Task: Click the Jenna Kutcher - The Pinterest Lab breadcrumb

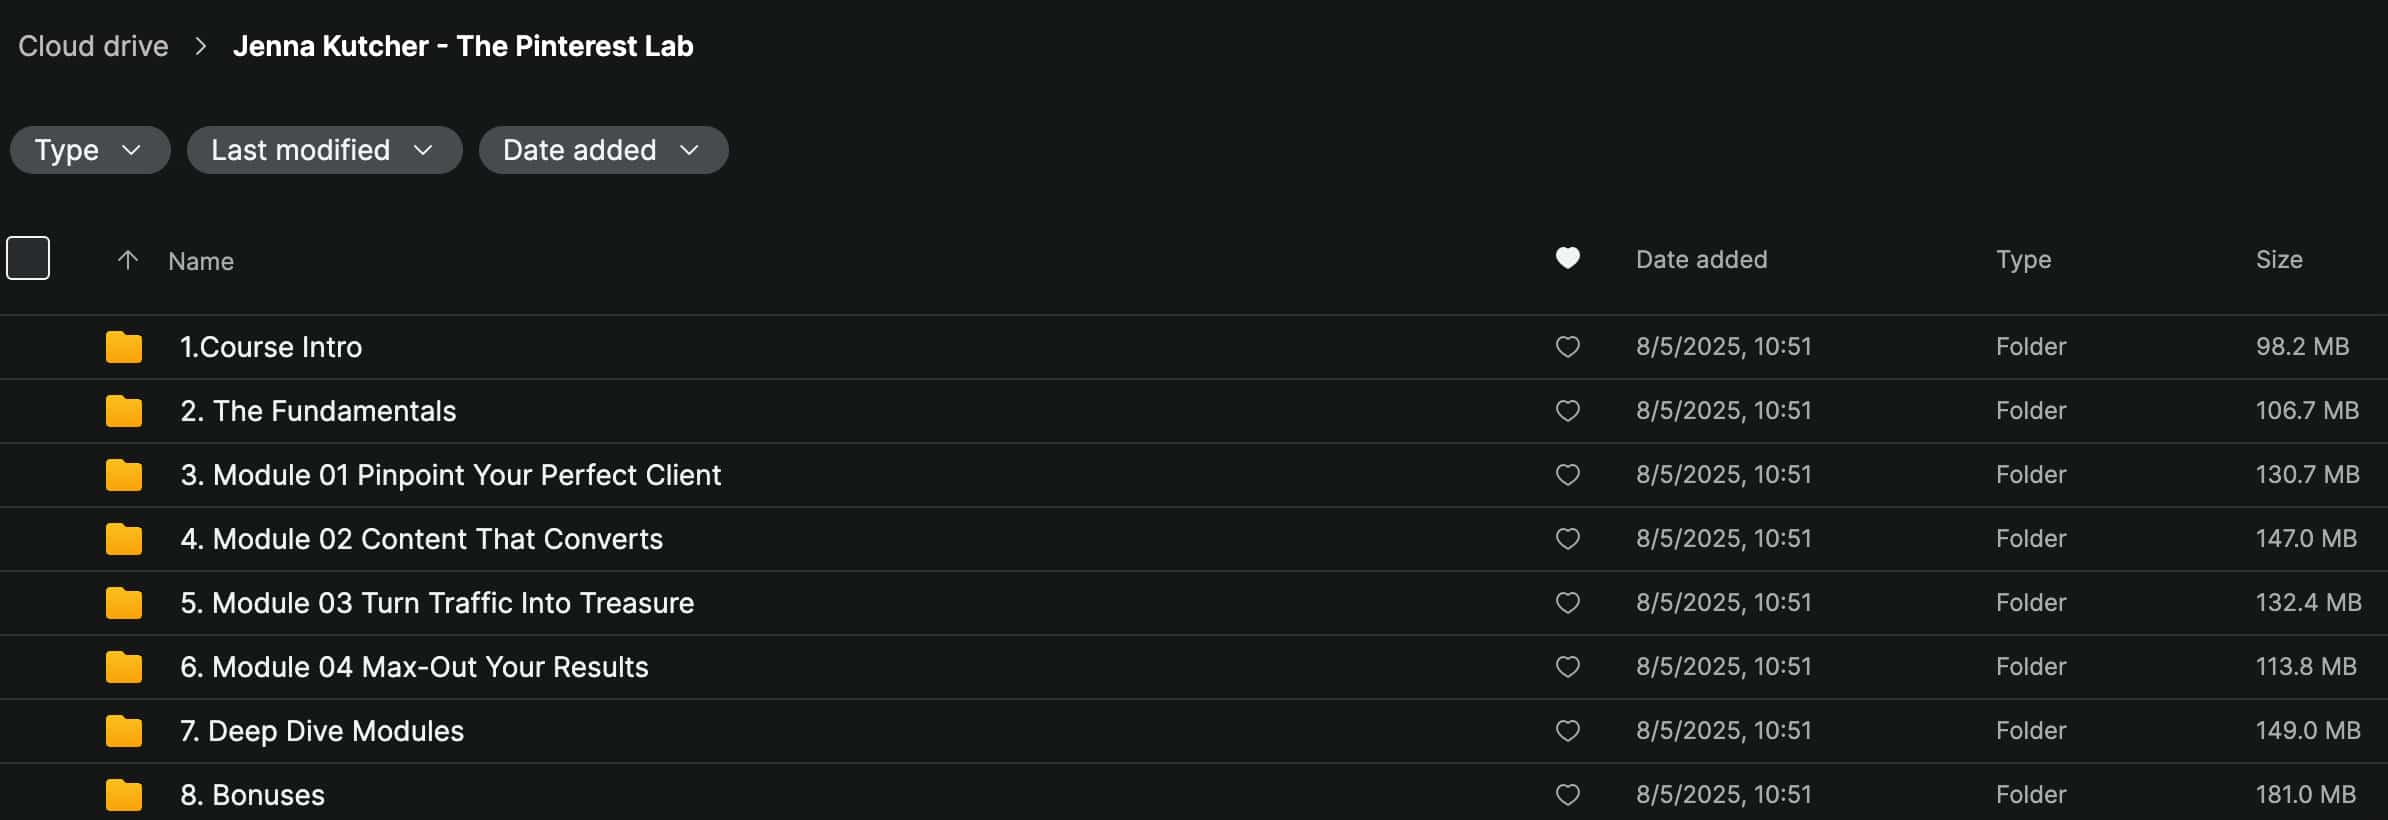Action: point(462,46)
